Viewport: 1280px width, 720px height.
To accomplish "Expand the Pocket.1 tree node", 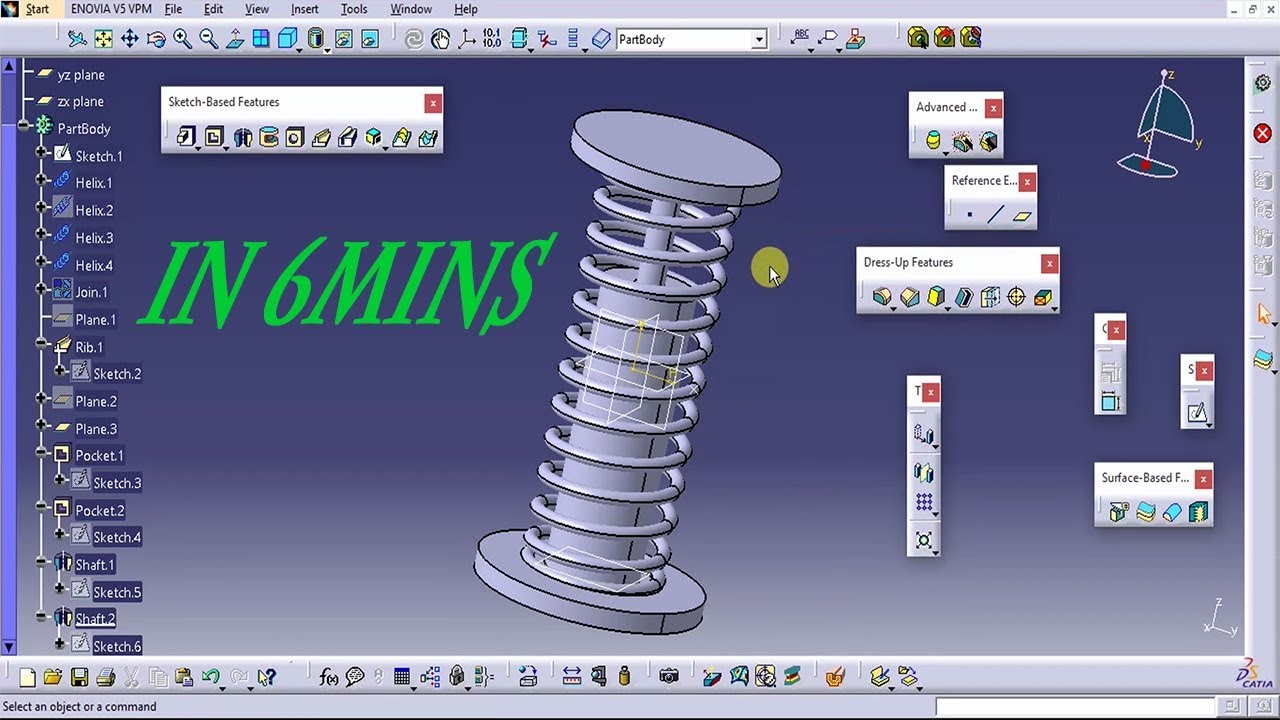I will [41, 453].
